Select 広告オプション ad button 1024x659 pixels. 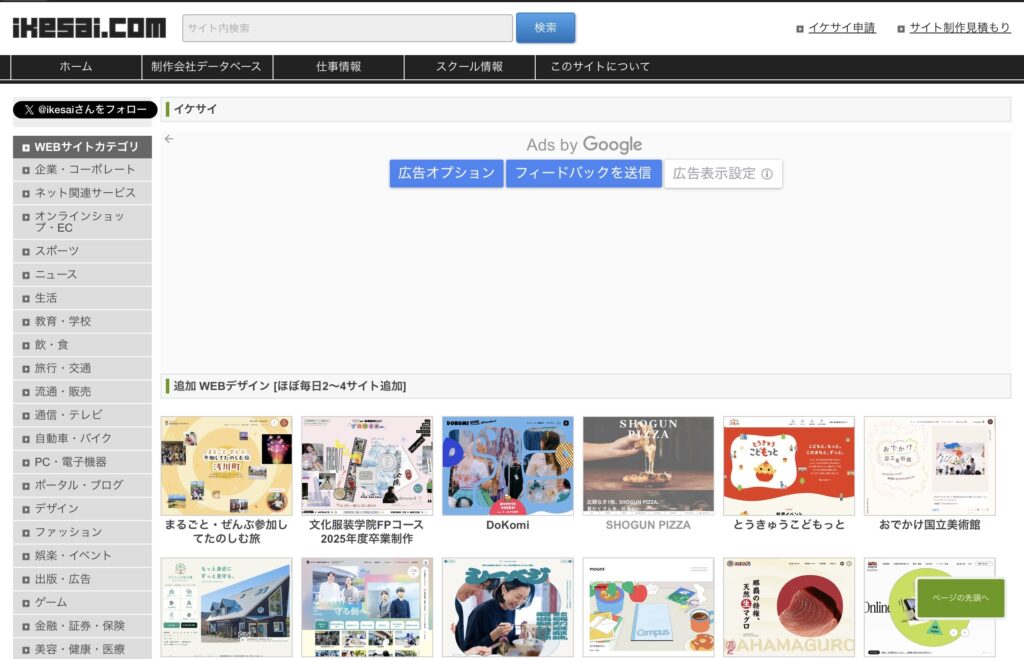446,173
